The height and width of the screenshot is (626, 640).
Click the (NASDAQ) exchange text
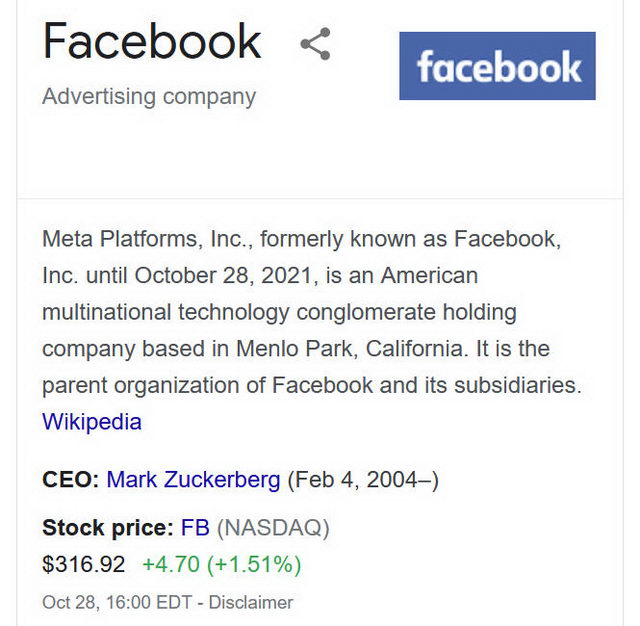[273, 527]
